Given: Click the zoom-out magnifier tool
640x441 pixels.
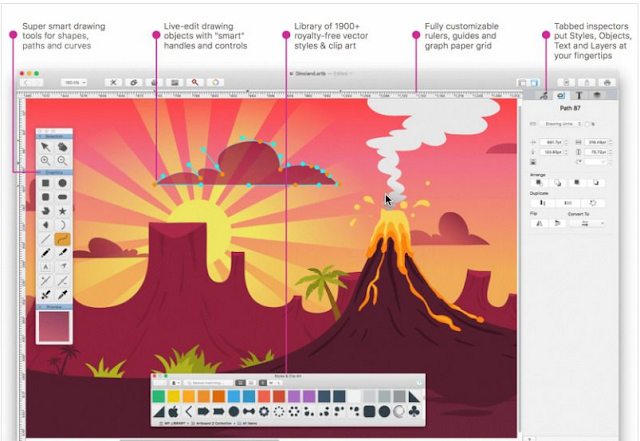Looking at the screenshot, I should 62,160.
